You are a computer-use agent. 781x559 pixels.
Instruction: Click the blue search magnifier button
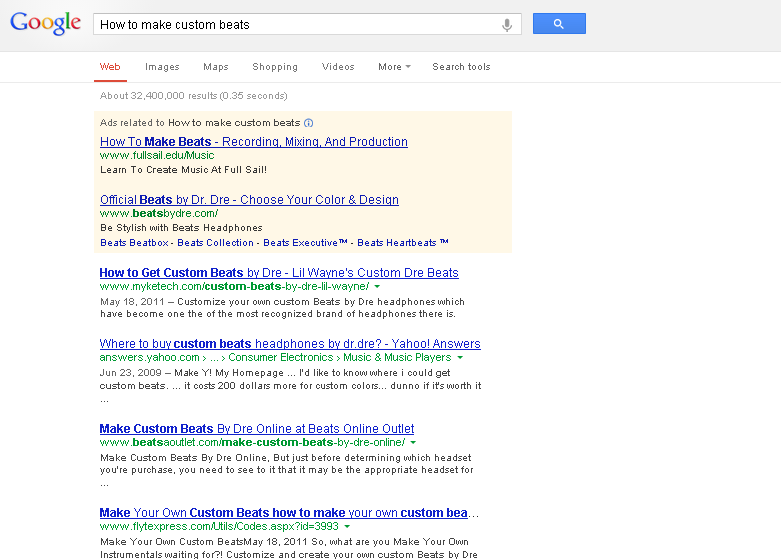559,24
